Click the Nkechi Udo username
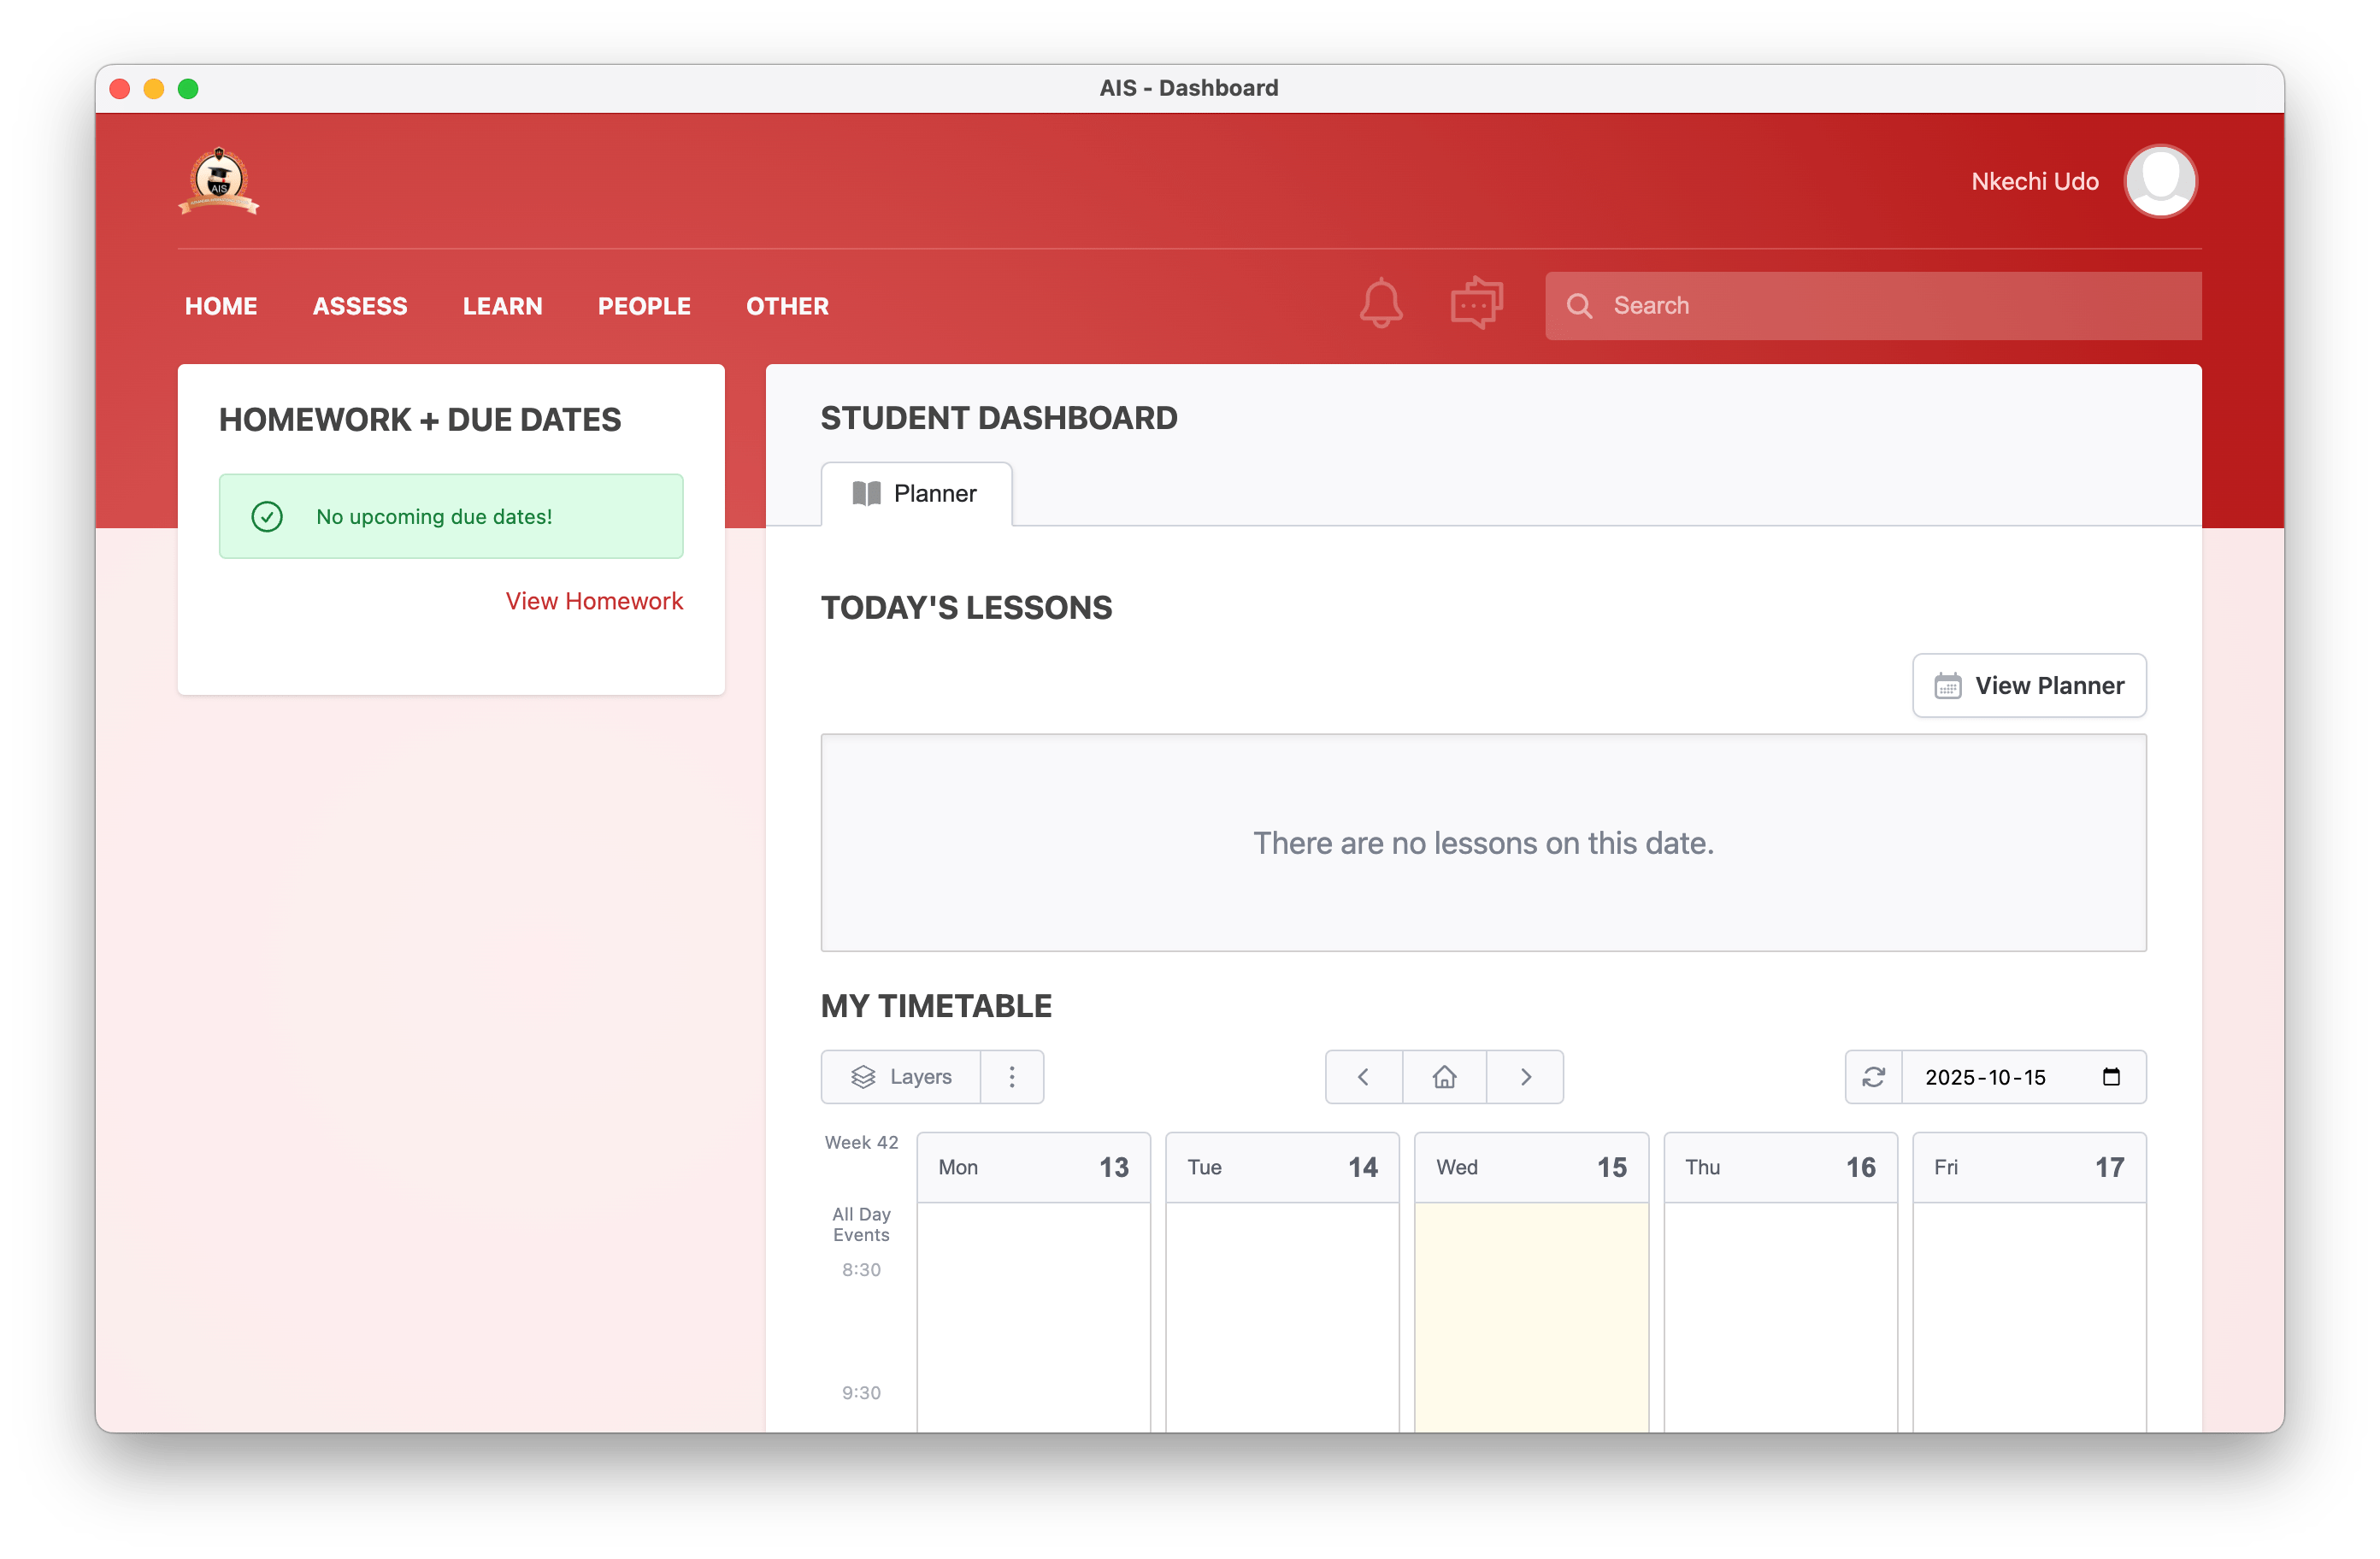Image resolution: width=2380 pixels, height=1559 pixels. click(2034, 181)
